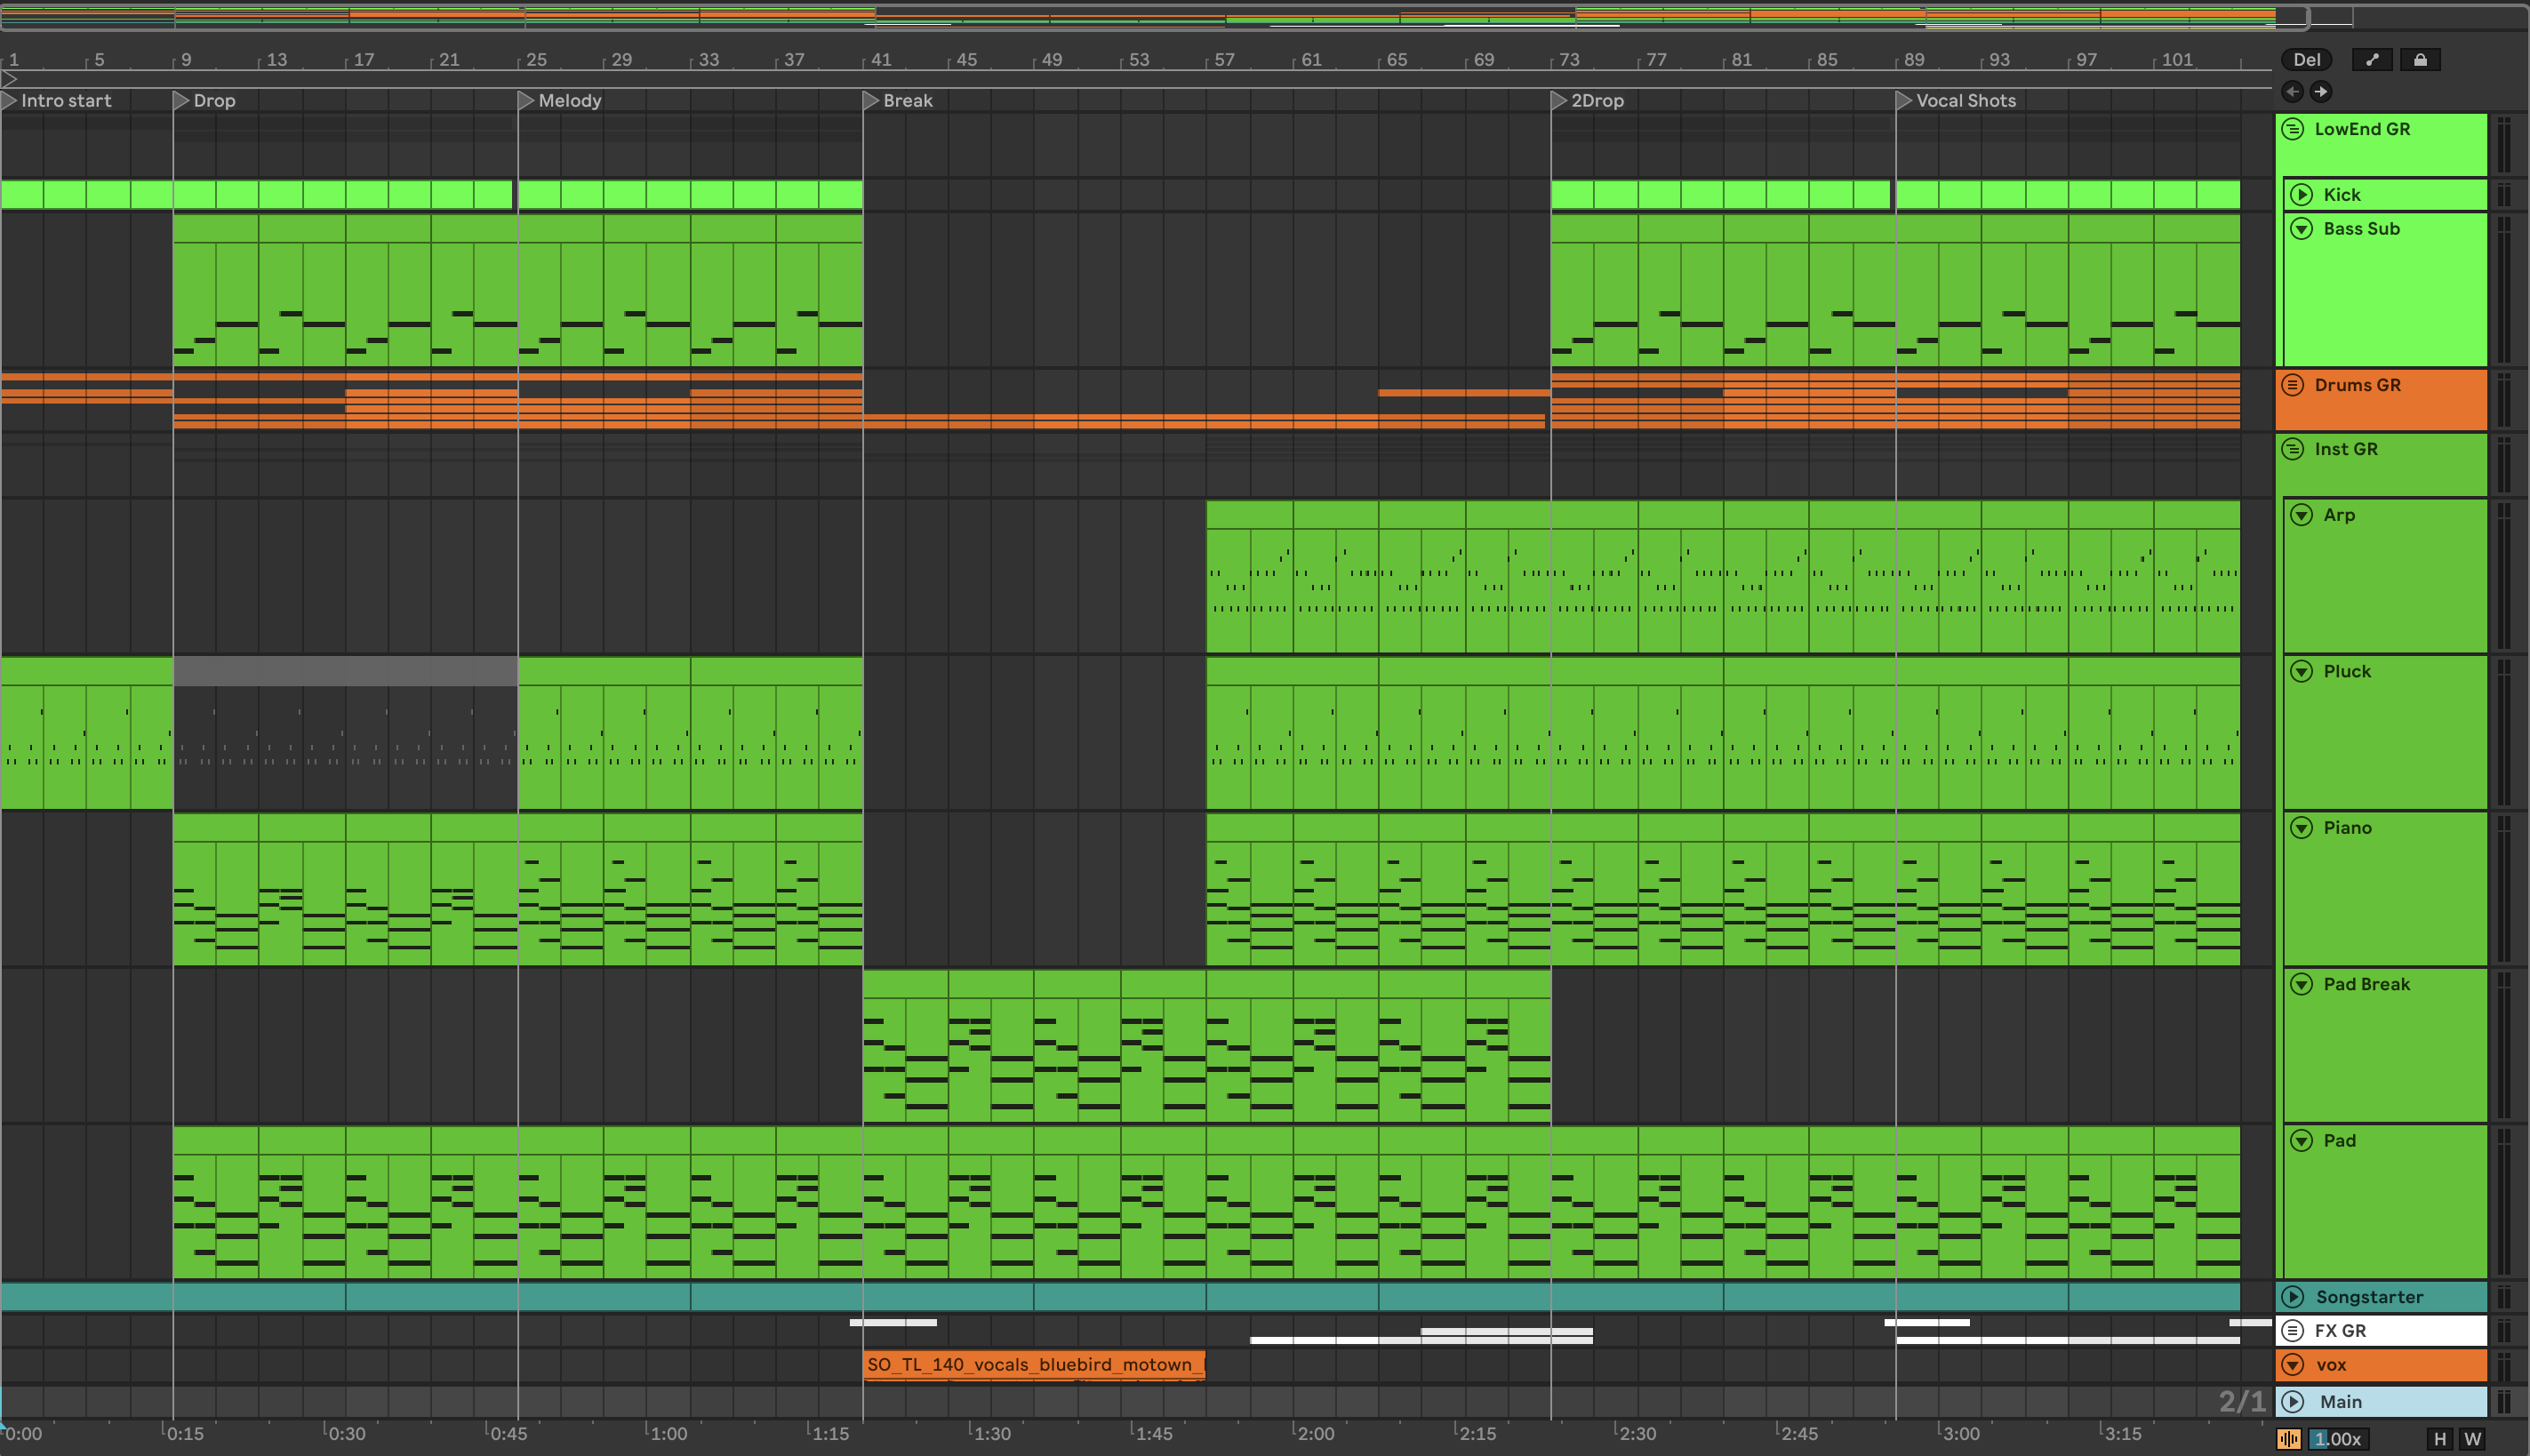Click the 2/1 grid size label

2242,1402
